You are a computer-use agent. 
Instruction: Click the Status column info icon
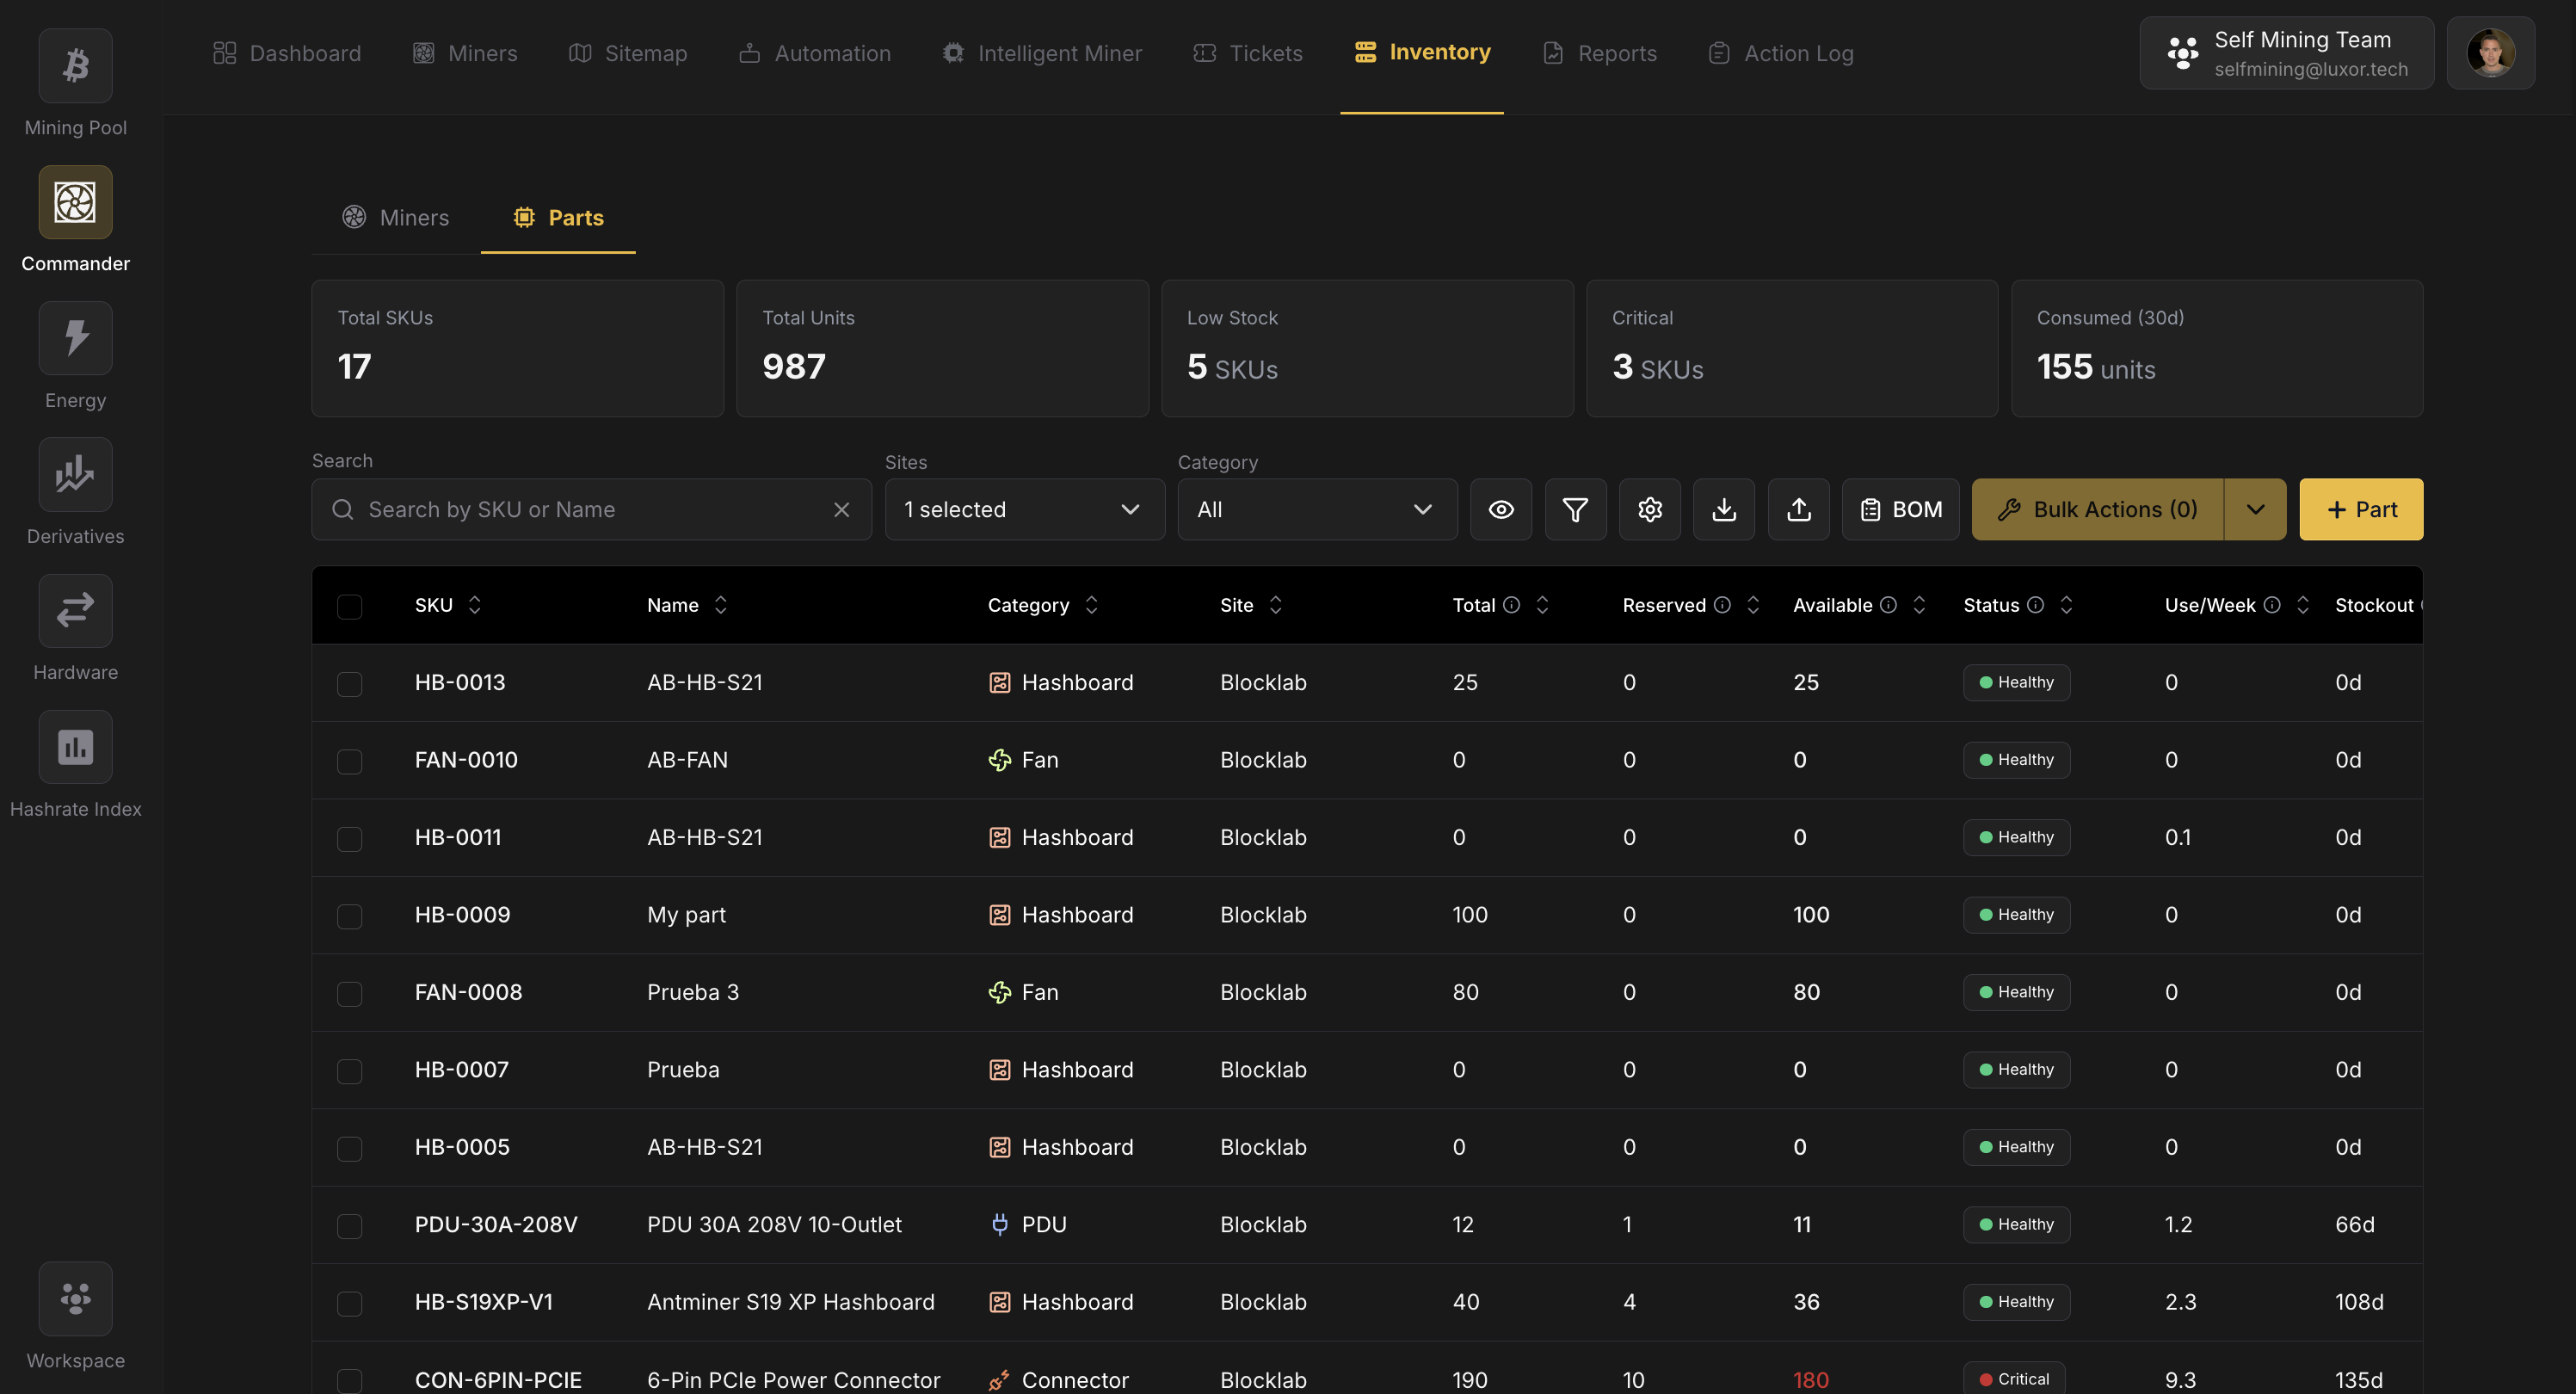(2035, 604)
